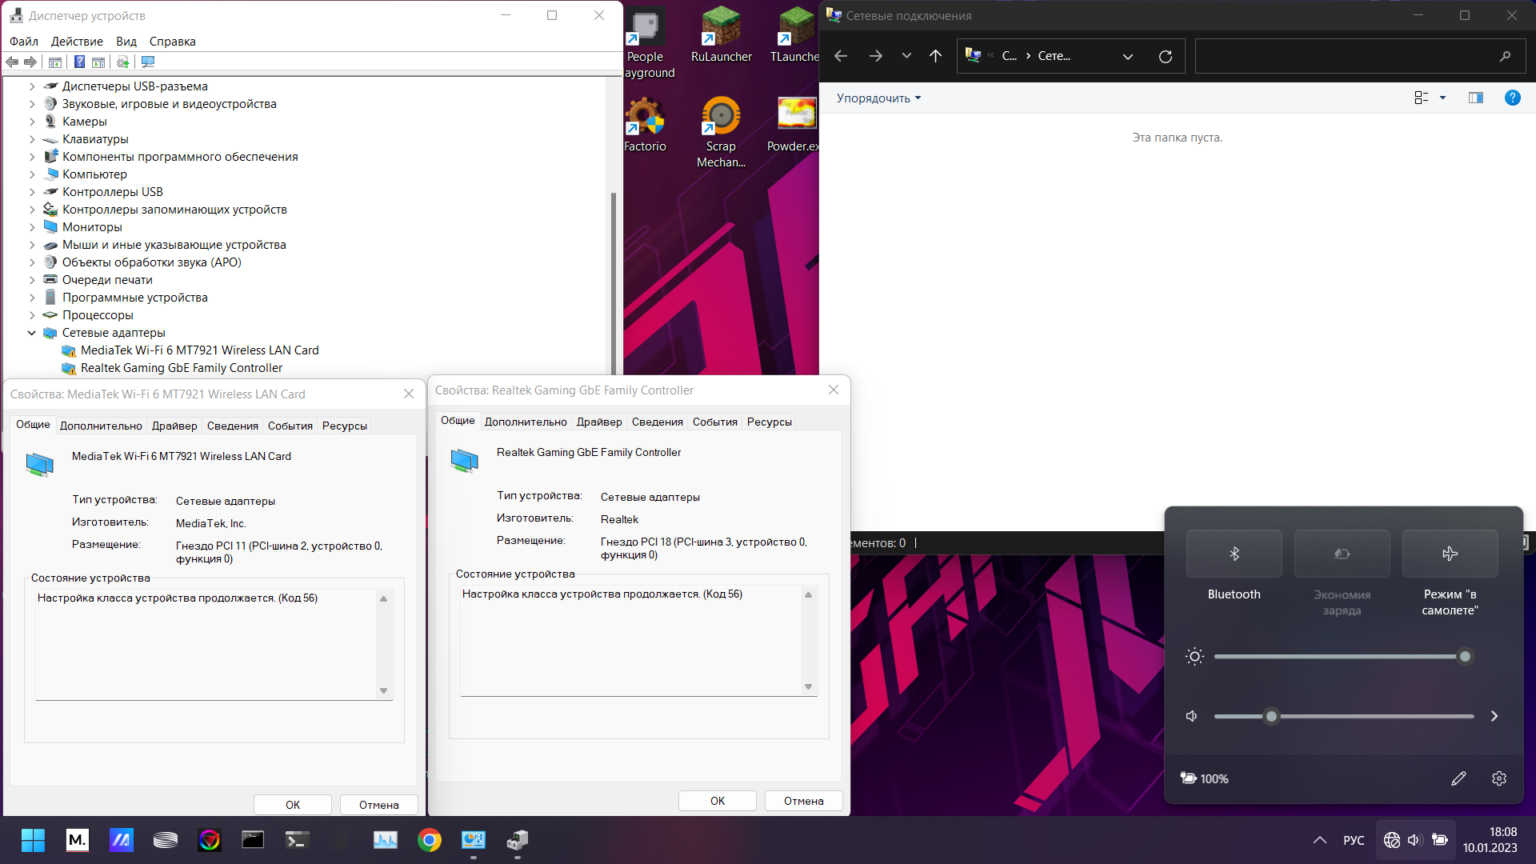
Task: Click the speaker icon beside volume slider
Action: pos(1192,716)
